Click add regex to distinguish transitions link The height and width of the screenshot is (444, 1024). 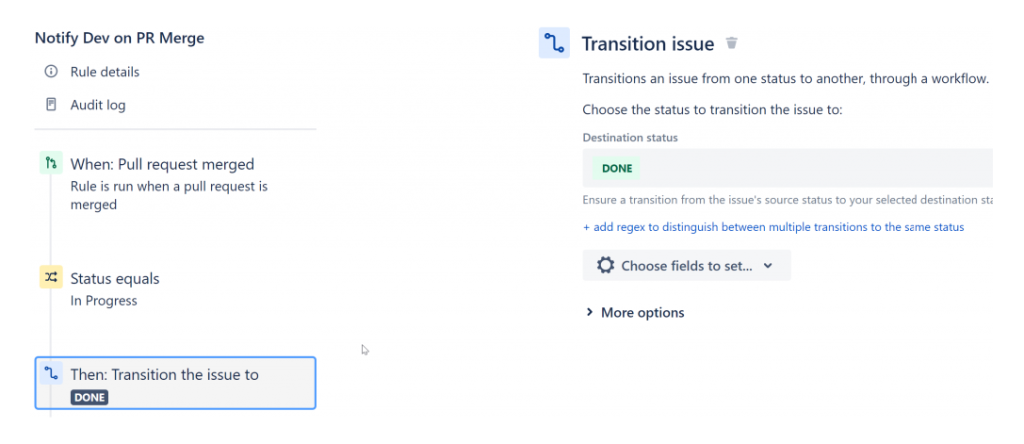tap(773, 227)
